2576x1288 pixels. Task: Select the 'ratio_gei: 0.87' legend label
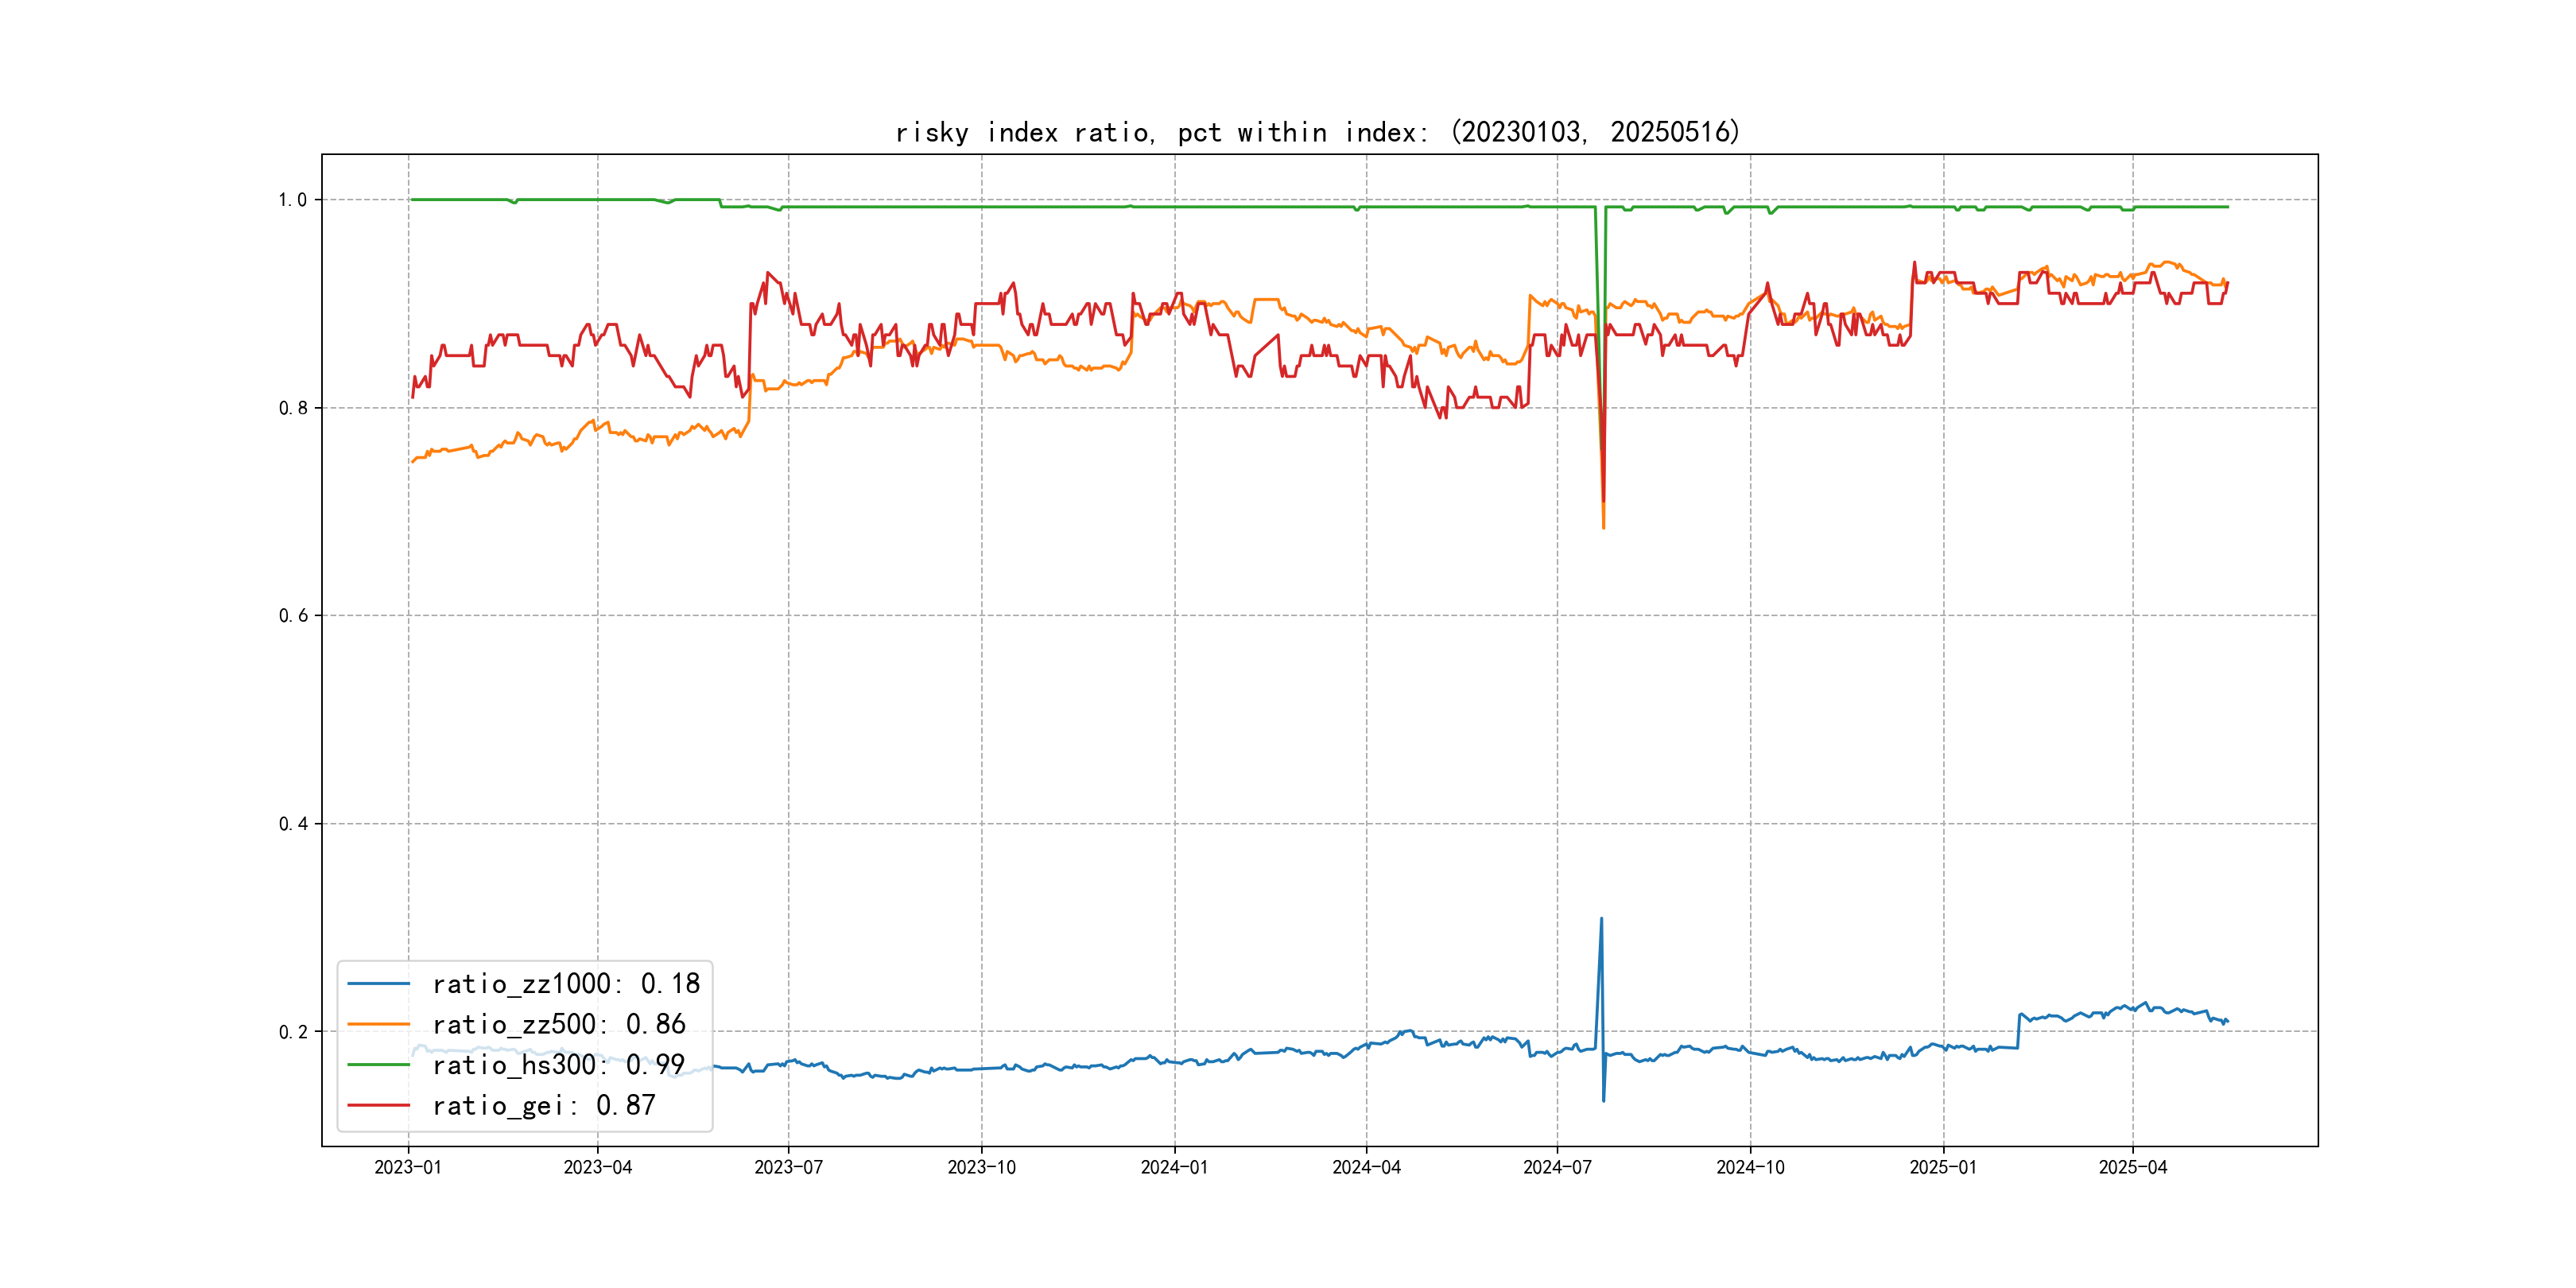point(543,1105)
